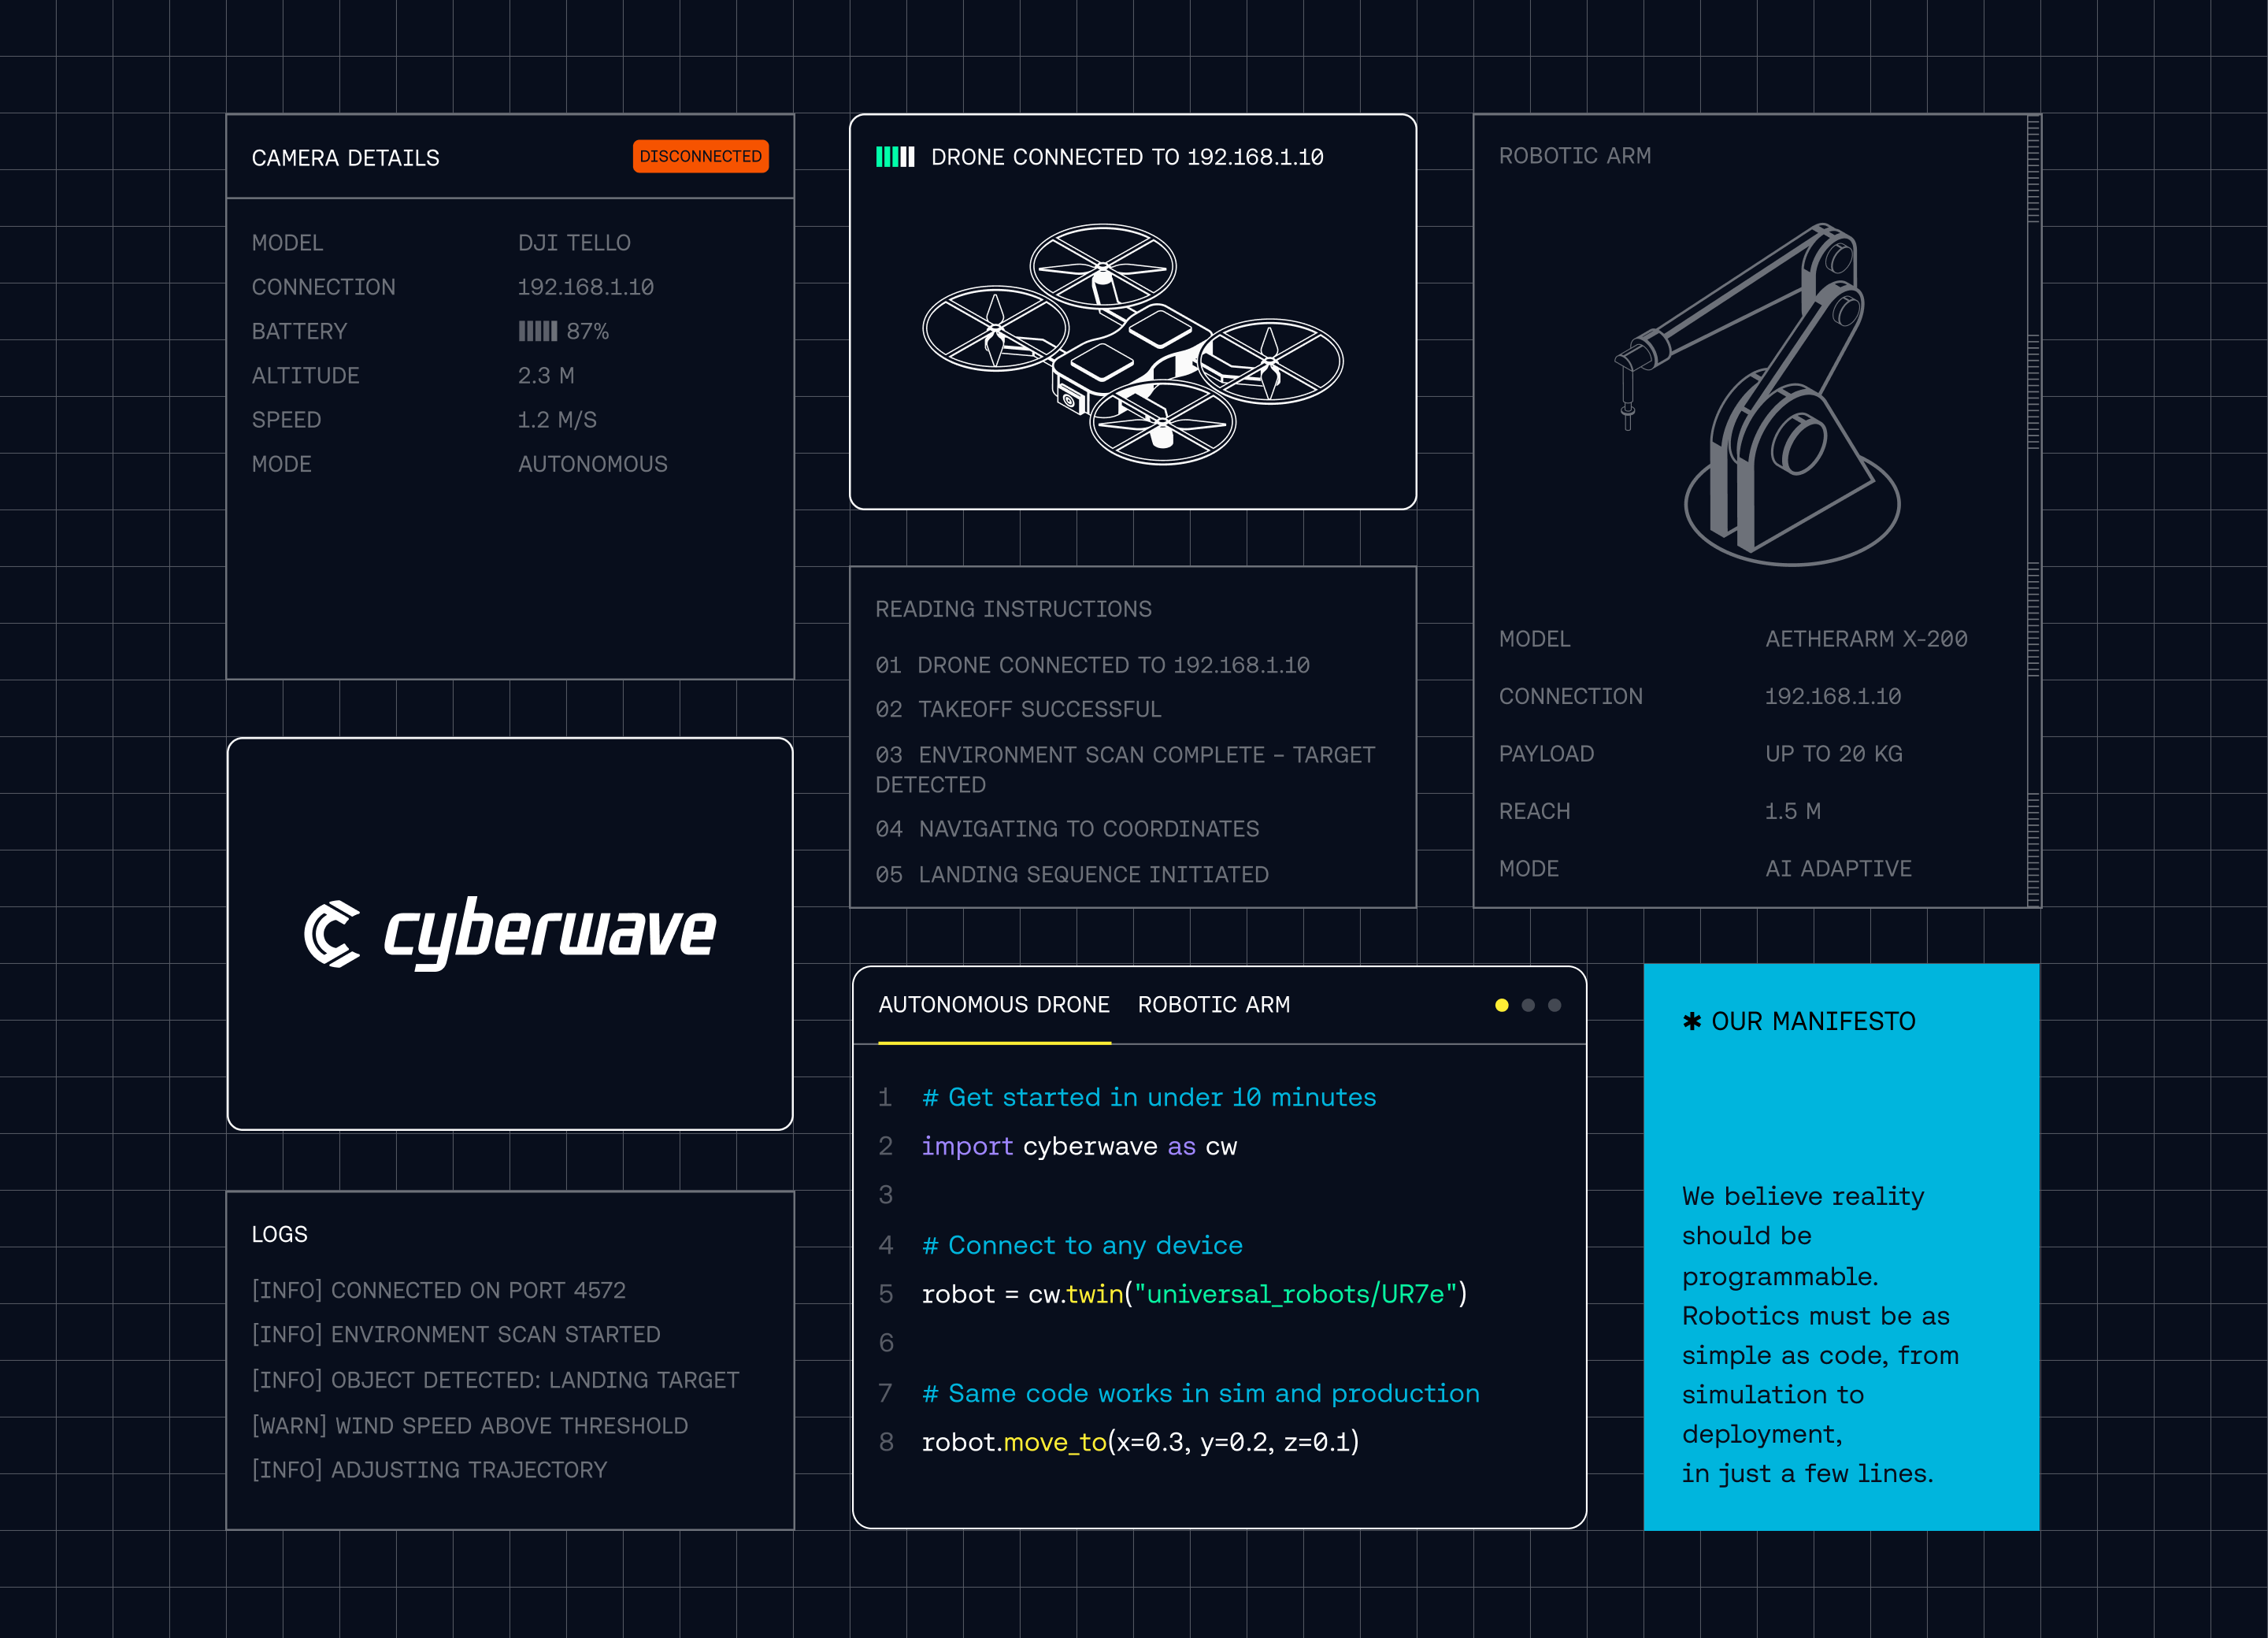Viewport: 2268px width, 1638px height.
Task: Click the cw.twin call on code line 5
Action: (x=1075, y=1293)
